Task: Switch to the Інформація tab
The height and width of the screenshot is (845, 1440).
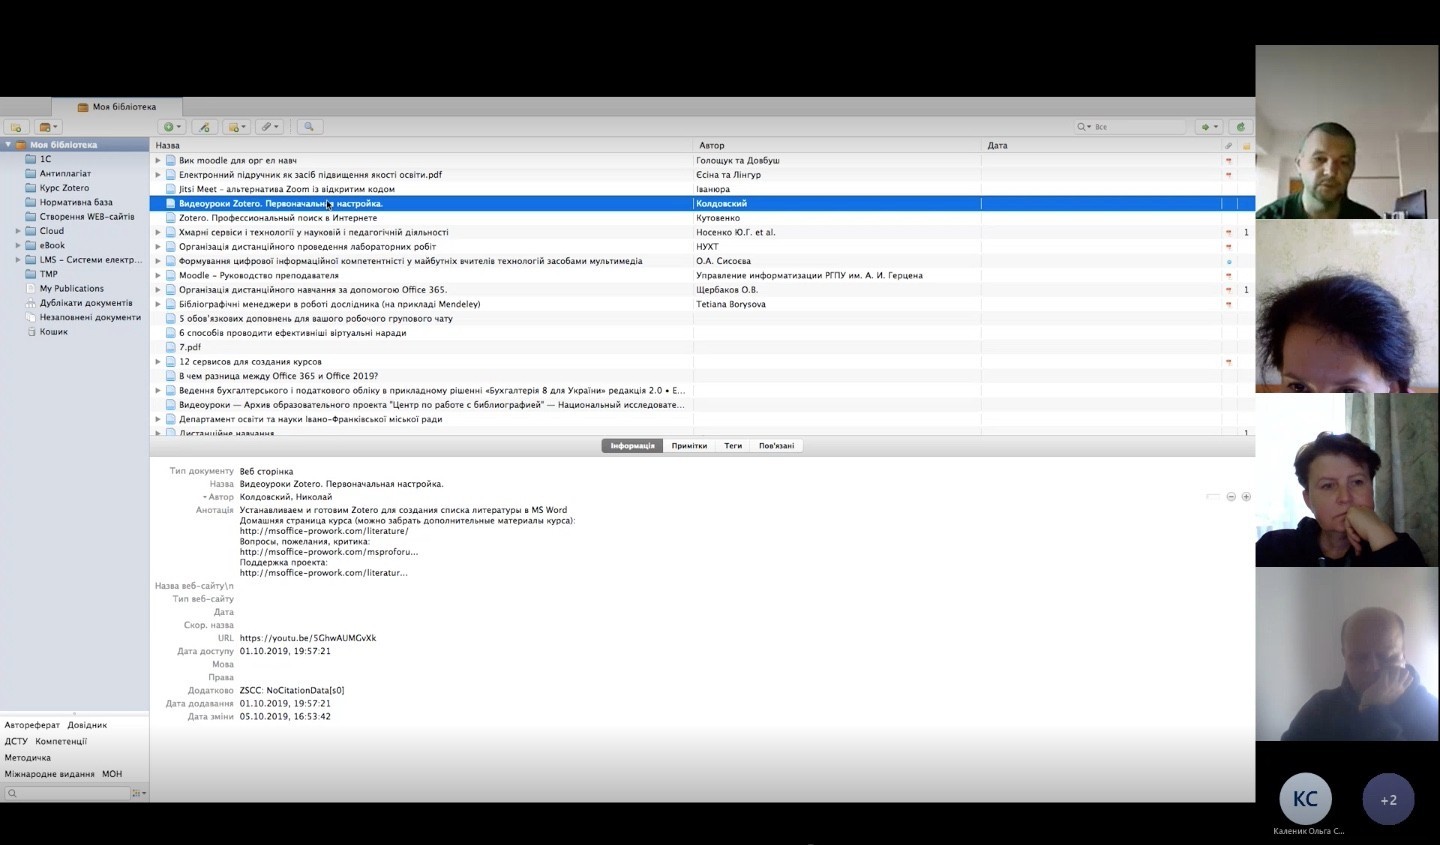Action: click(x=632, y=446)
